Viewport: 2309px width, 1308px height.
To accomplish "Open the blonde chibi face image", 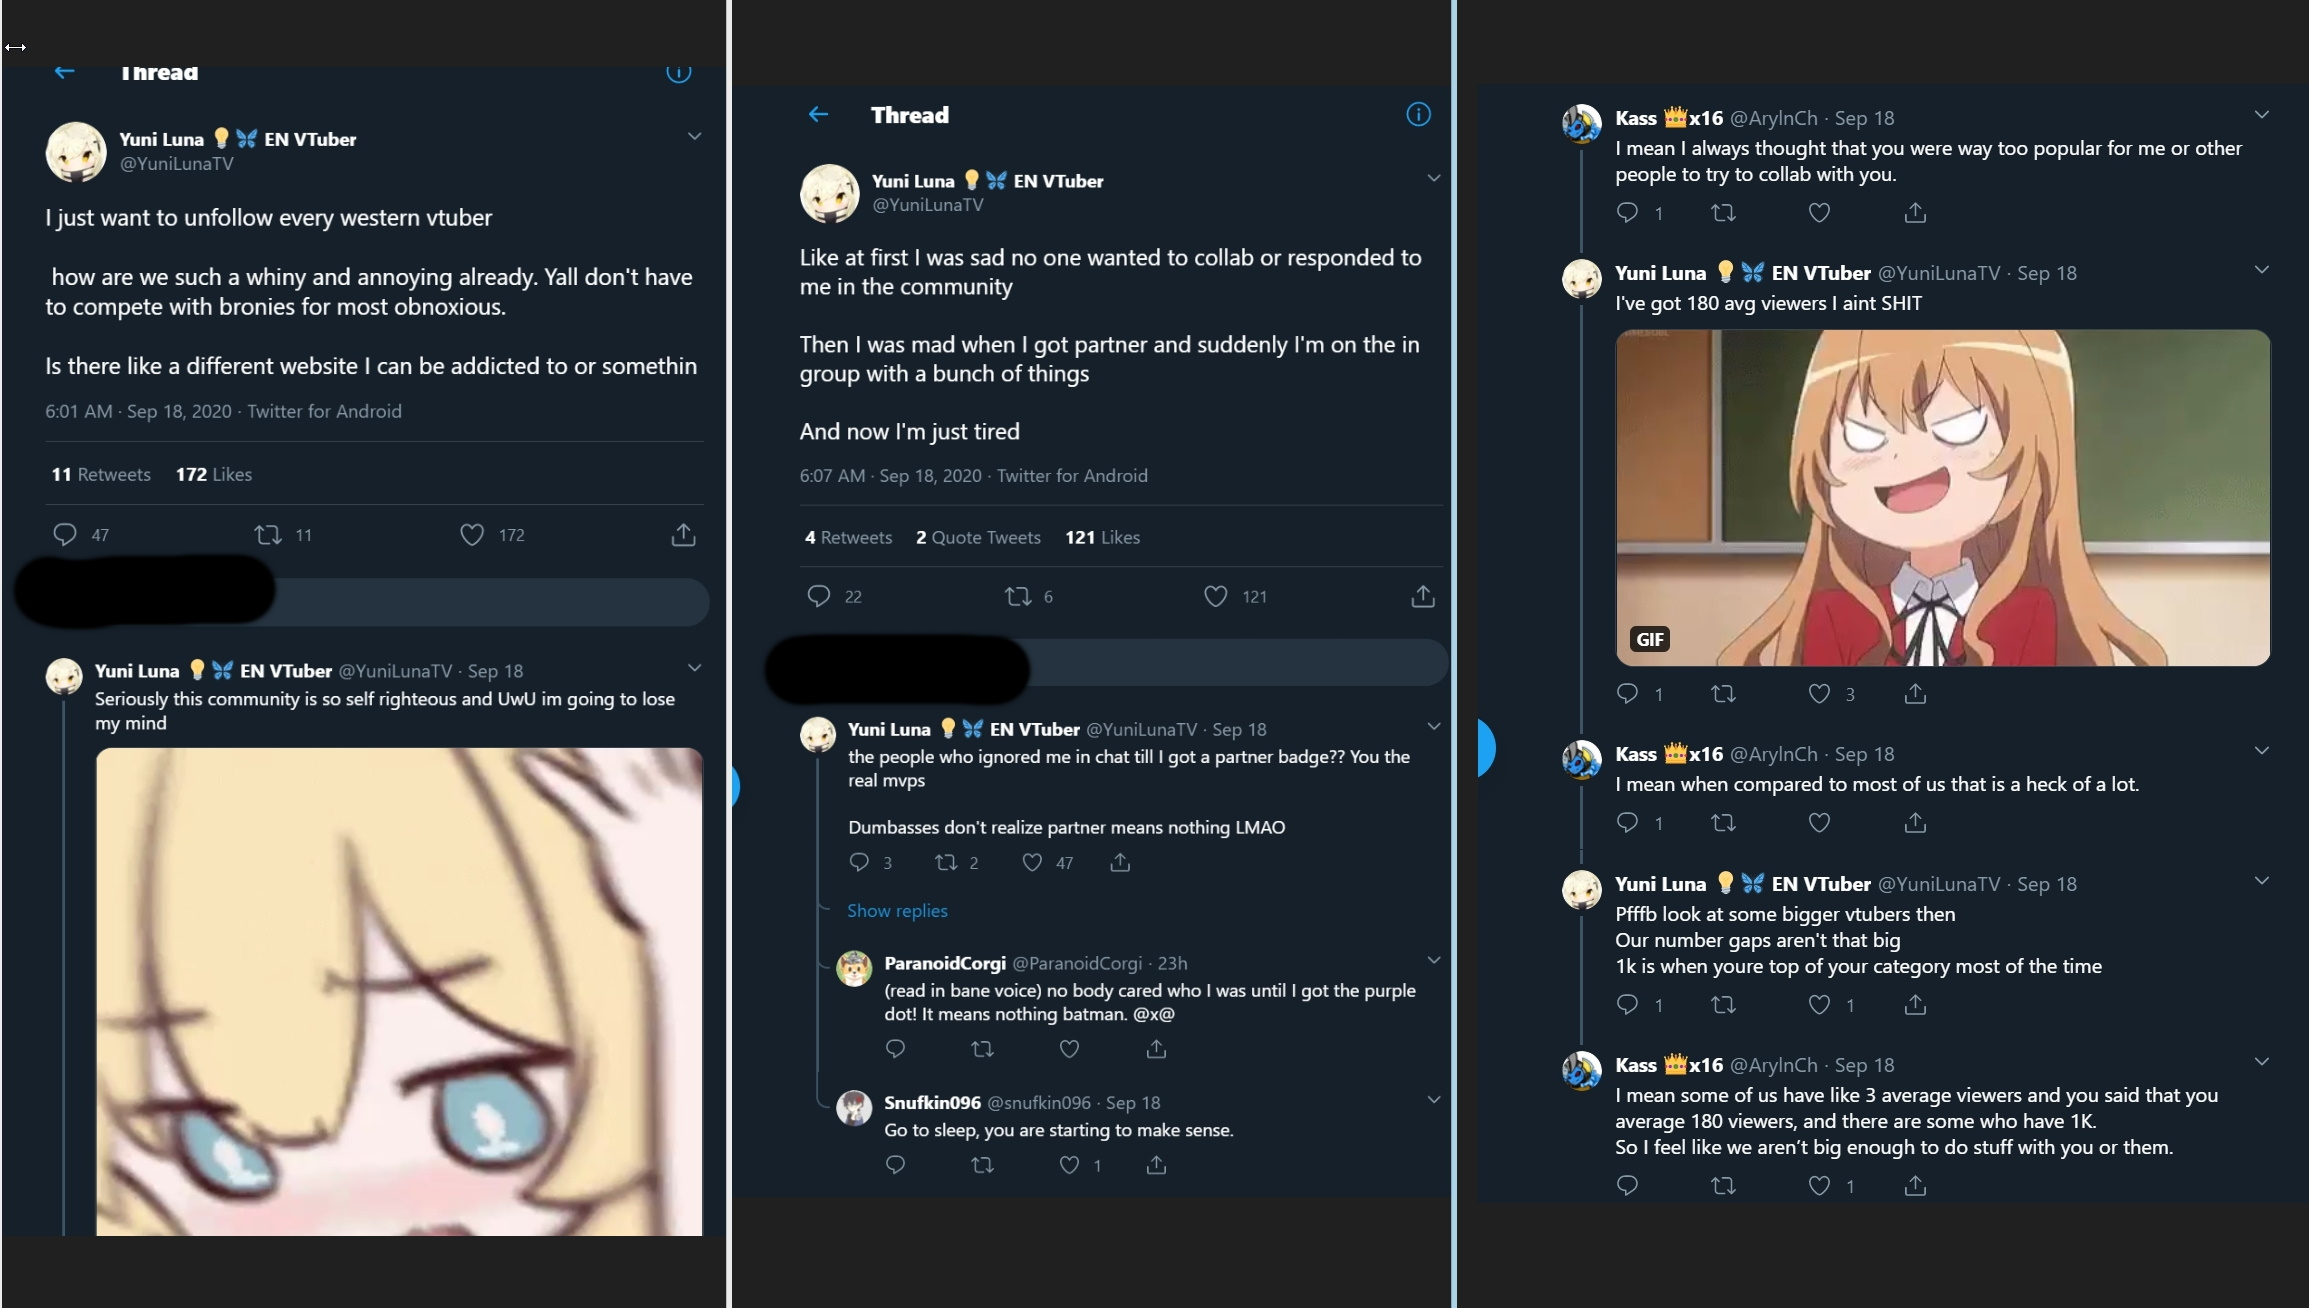I will pos(399,991).
